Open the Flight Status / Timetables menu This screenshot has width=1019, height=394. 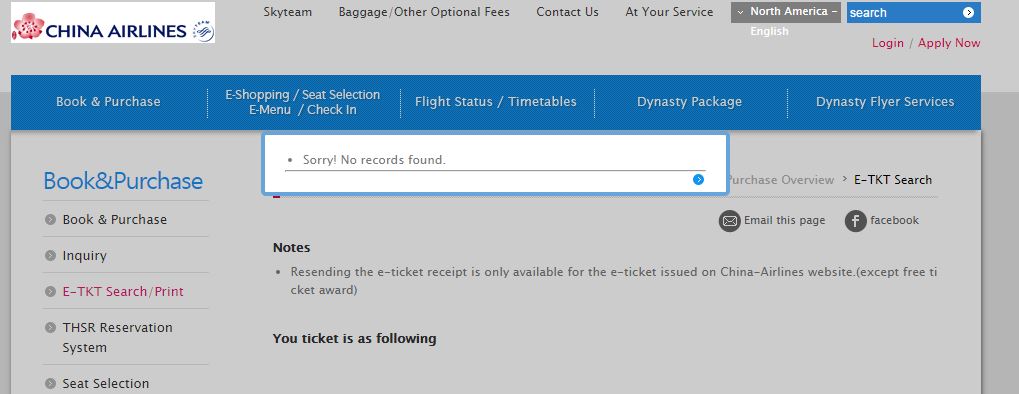pos(496,102)
